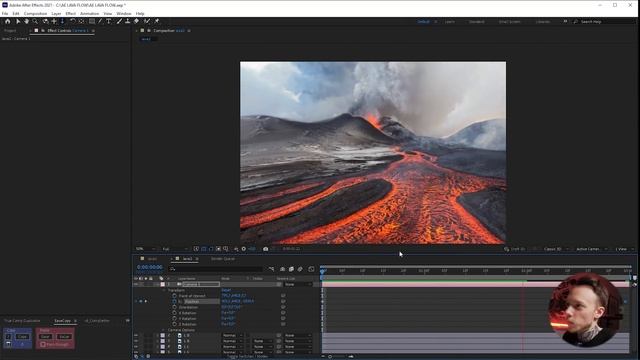Select the Hand tool
This screenshot has width=640, height=360.
click(27, 21)
